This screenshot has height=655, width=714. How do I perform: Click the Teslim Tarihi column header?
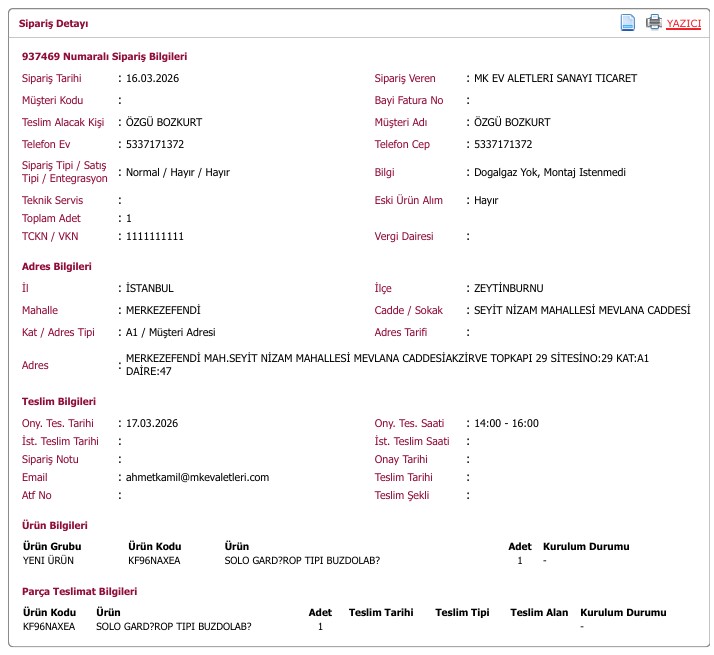pos(381,612)
